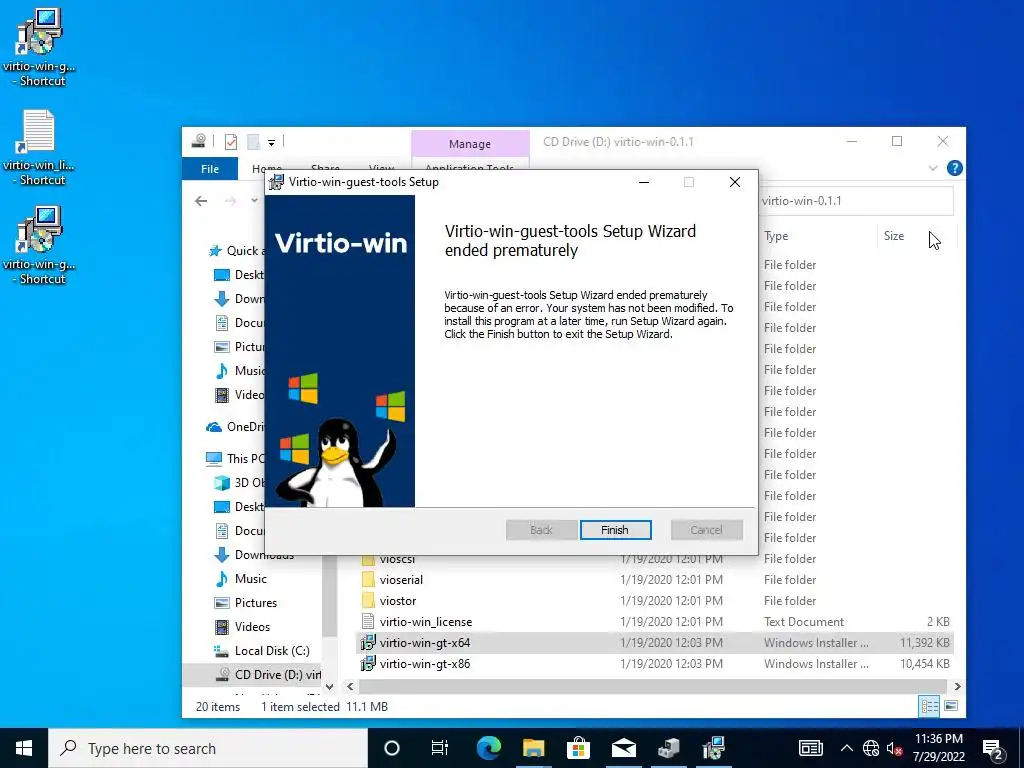Open the clock showing 11:36 PM
This screenshot has height=768, width=1024.
[x=938, y=748]
